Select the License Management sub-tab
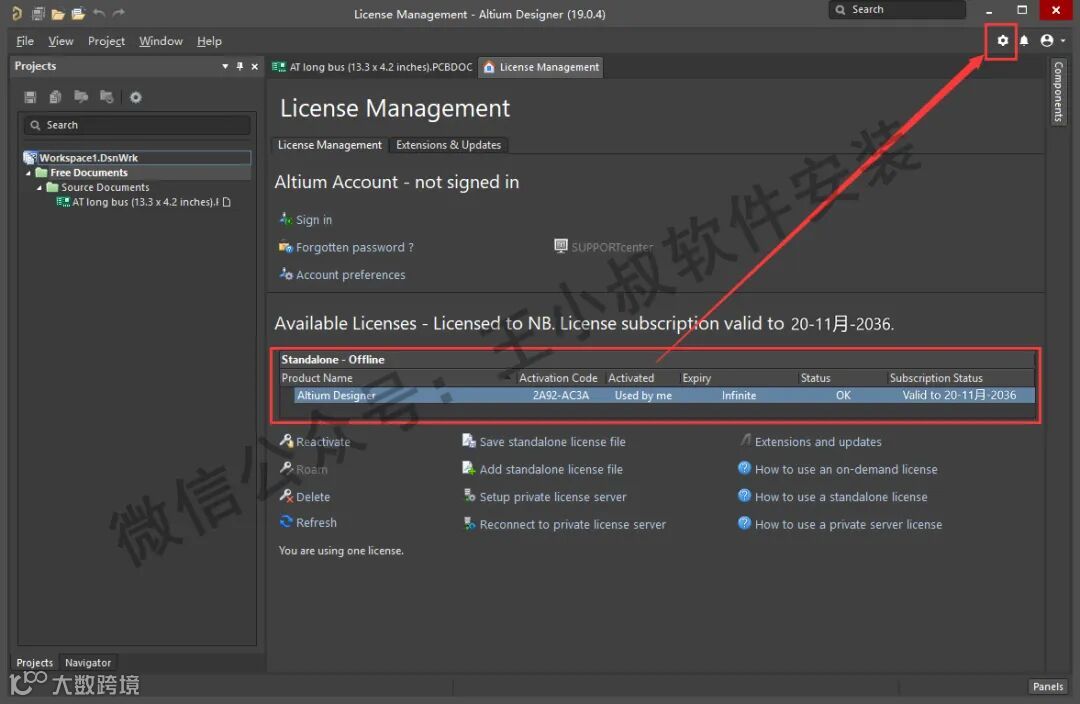 pyautogui.click(x=329, y=145)
